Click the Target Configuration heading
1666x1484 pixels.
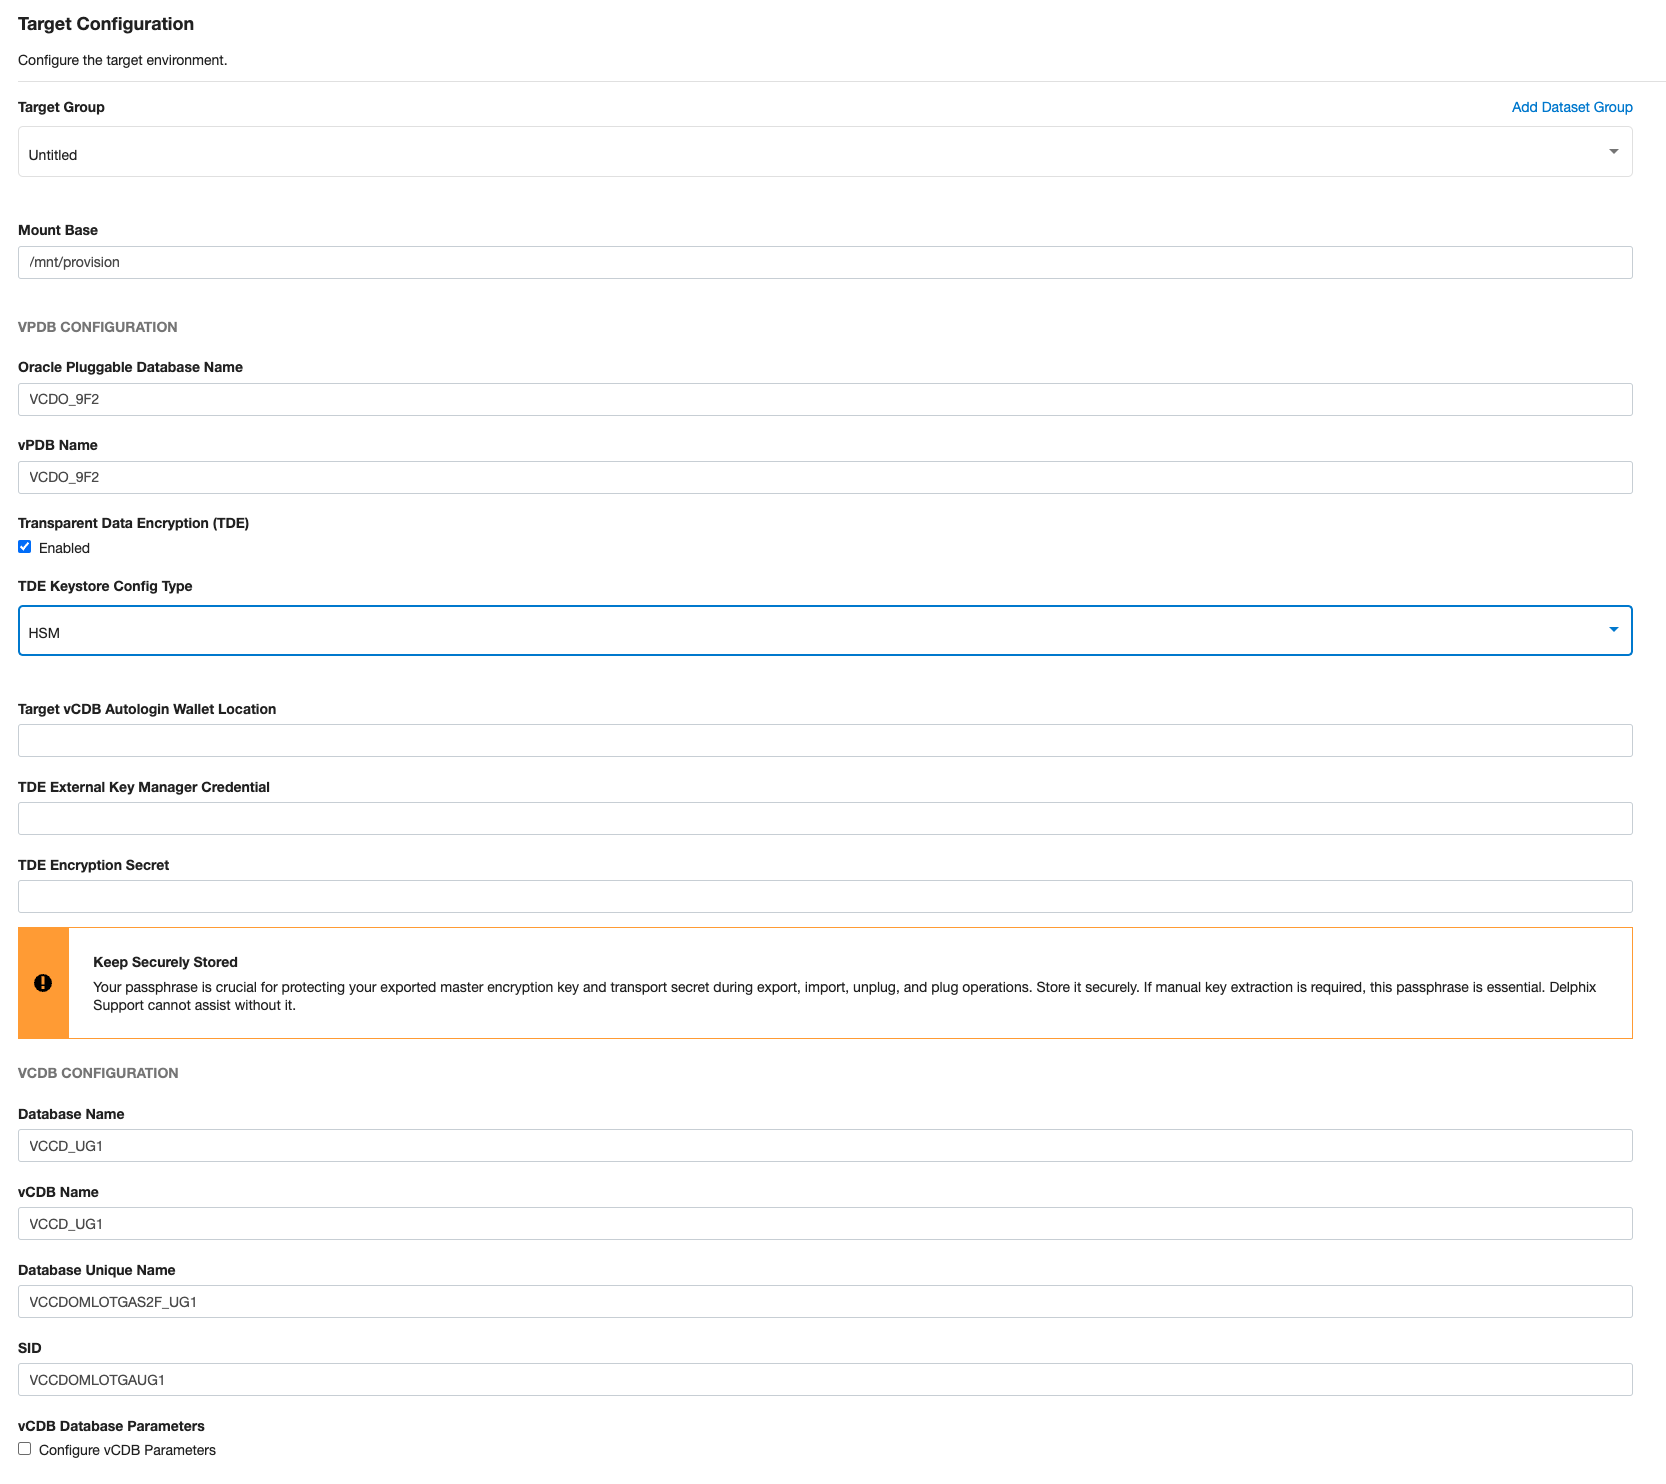[x=104, y=23]
